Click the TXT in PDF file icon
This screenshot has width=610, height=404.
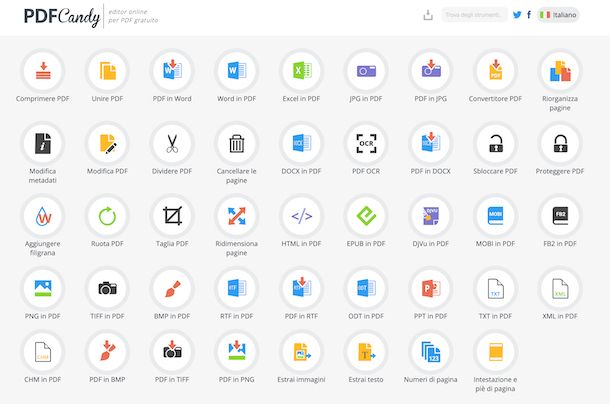(495, 288)
